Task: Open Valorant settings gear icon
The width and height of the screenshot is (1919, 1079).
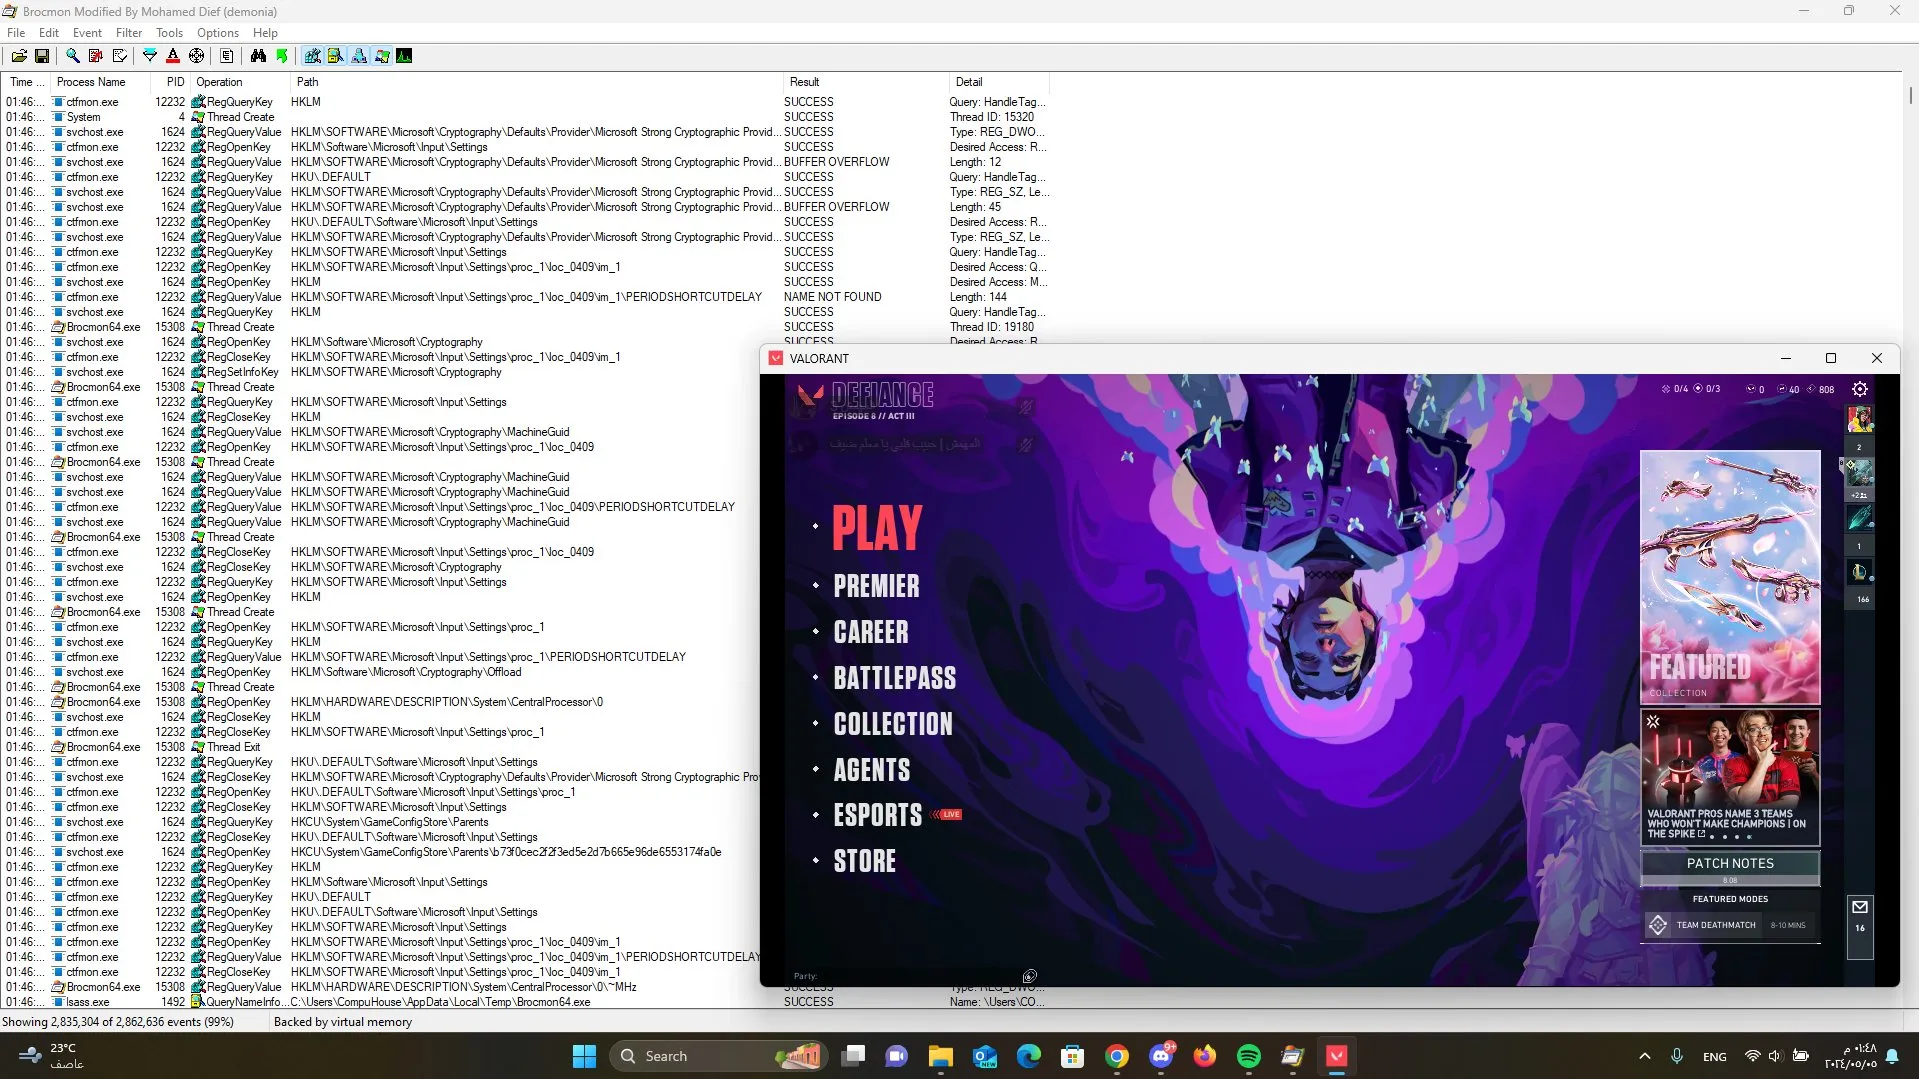Action: click(1860, 389)
